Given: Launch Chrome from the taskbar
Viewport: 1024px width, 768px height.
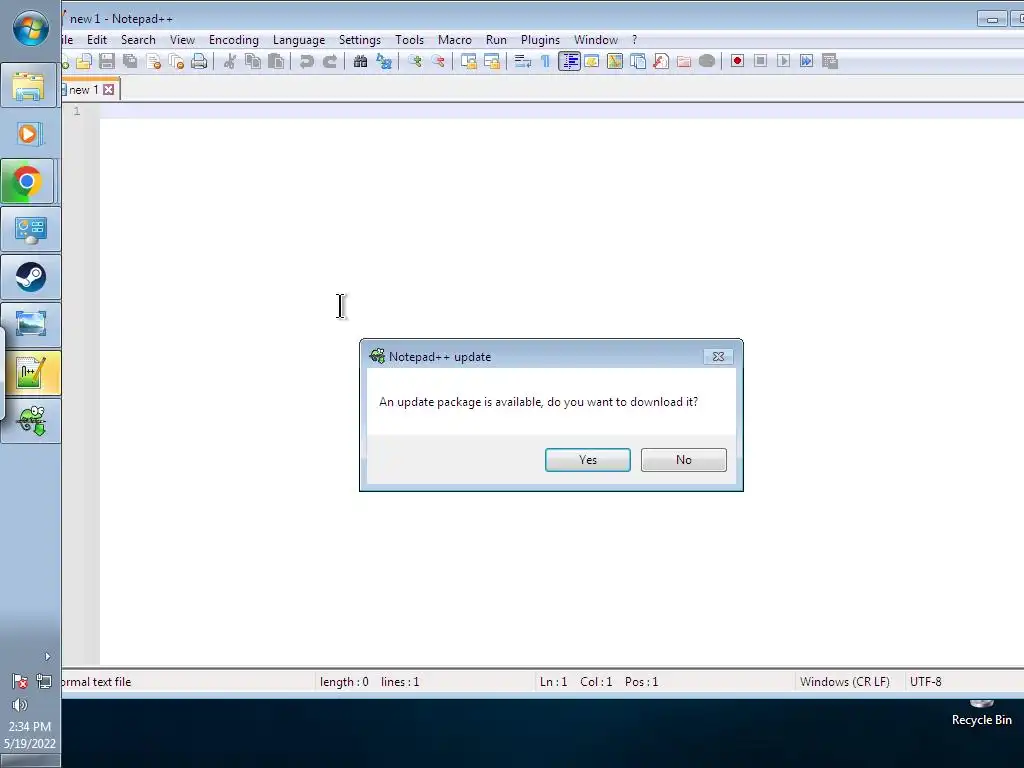Looking at the screenshot, I should click(28, 181).
